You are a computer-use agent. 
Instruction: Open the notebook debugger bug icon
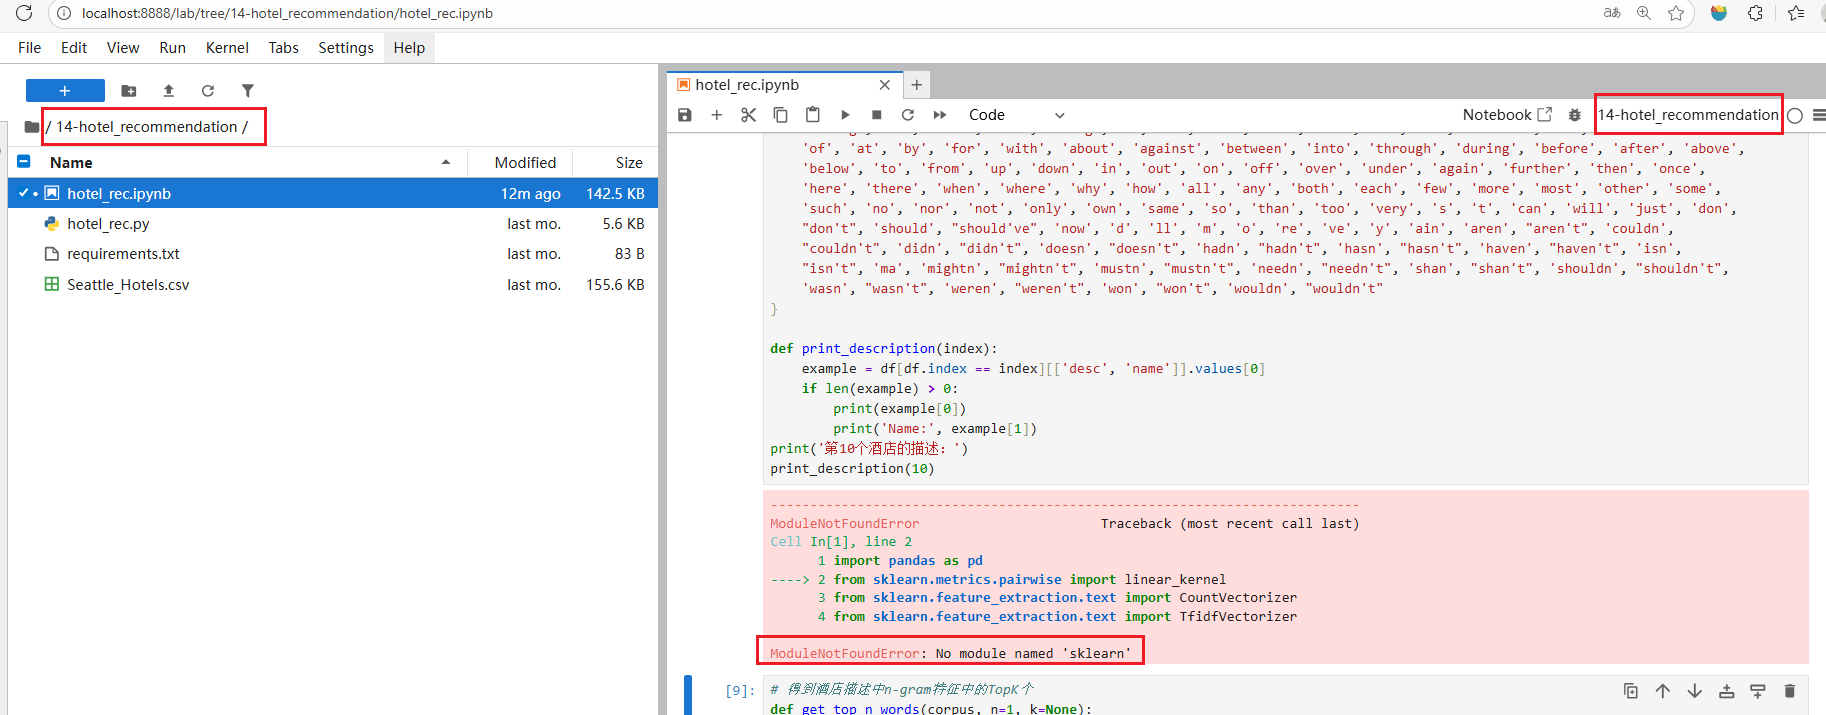1574,115
